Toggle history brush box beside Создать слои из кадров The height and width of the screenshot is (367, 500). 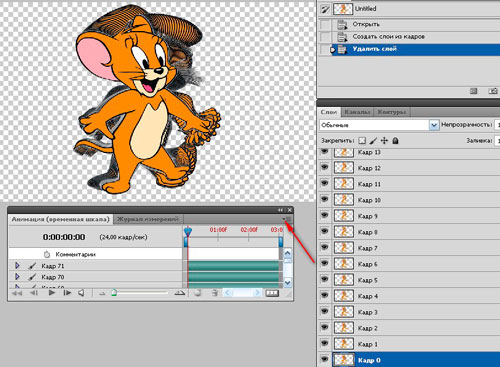(x=325, y=37)
